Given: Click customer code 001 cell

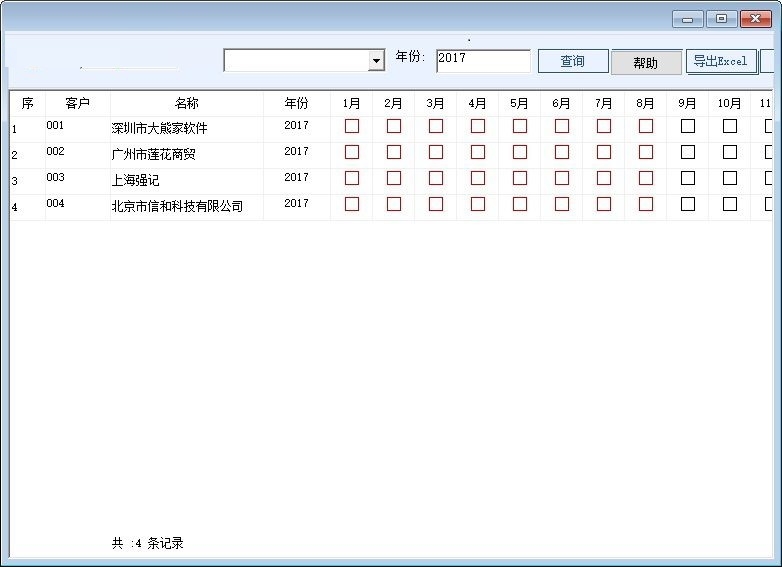Looking at the screenshot, I should [78, 129].
